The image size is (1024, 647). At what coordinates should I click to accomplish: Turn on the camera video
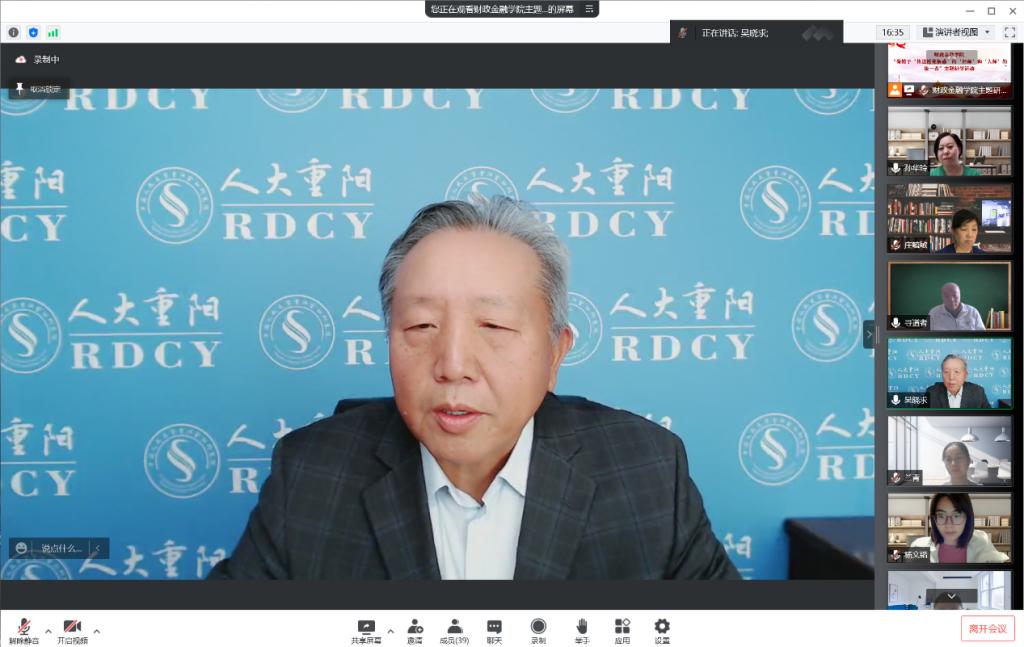[72, 629]
